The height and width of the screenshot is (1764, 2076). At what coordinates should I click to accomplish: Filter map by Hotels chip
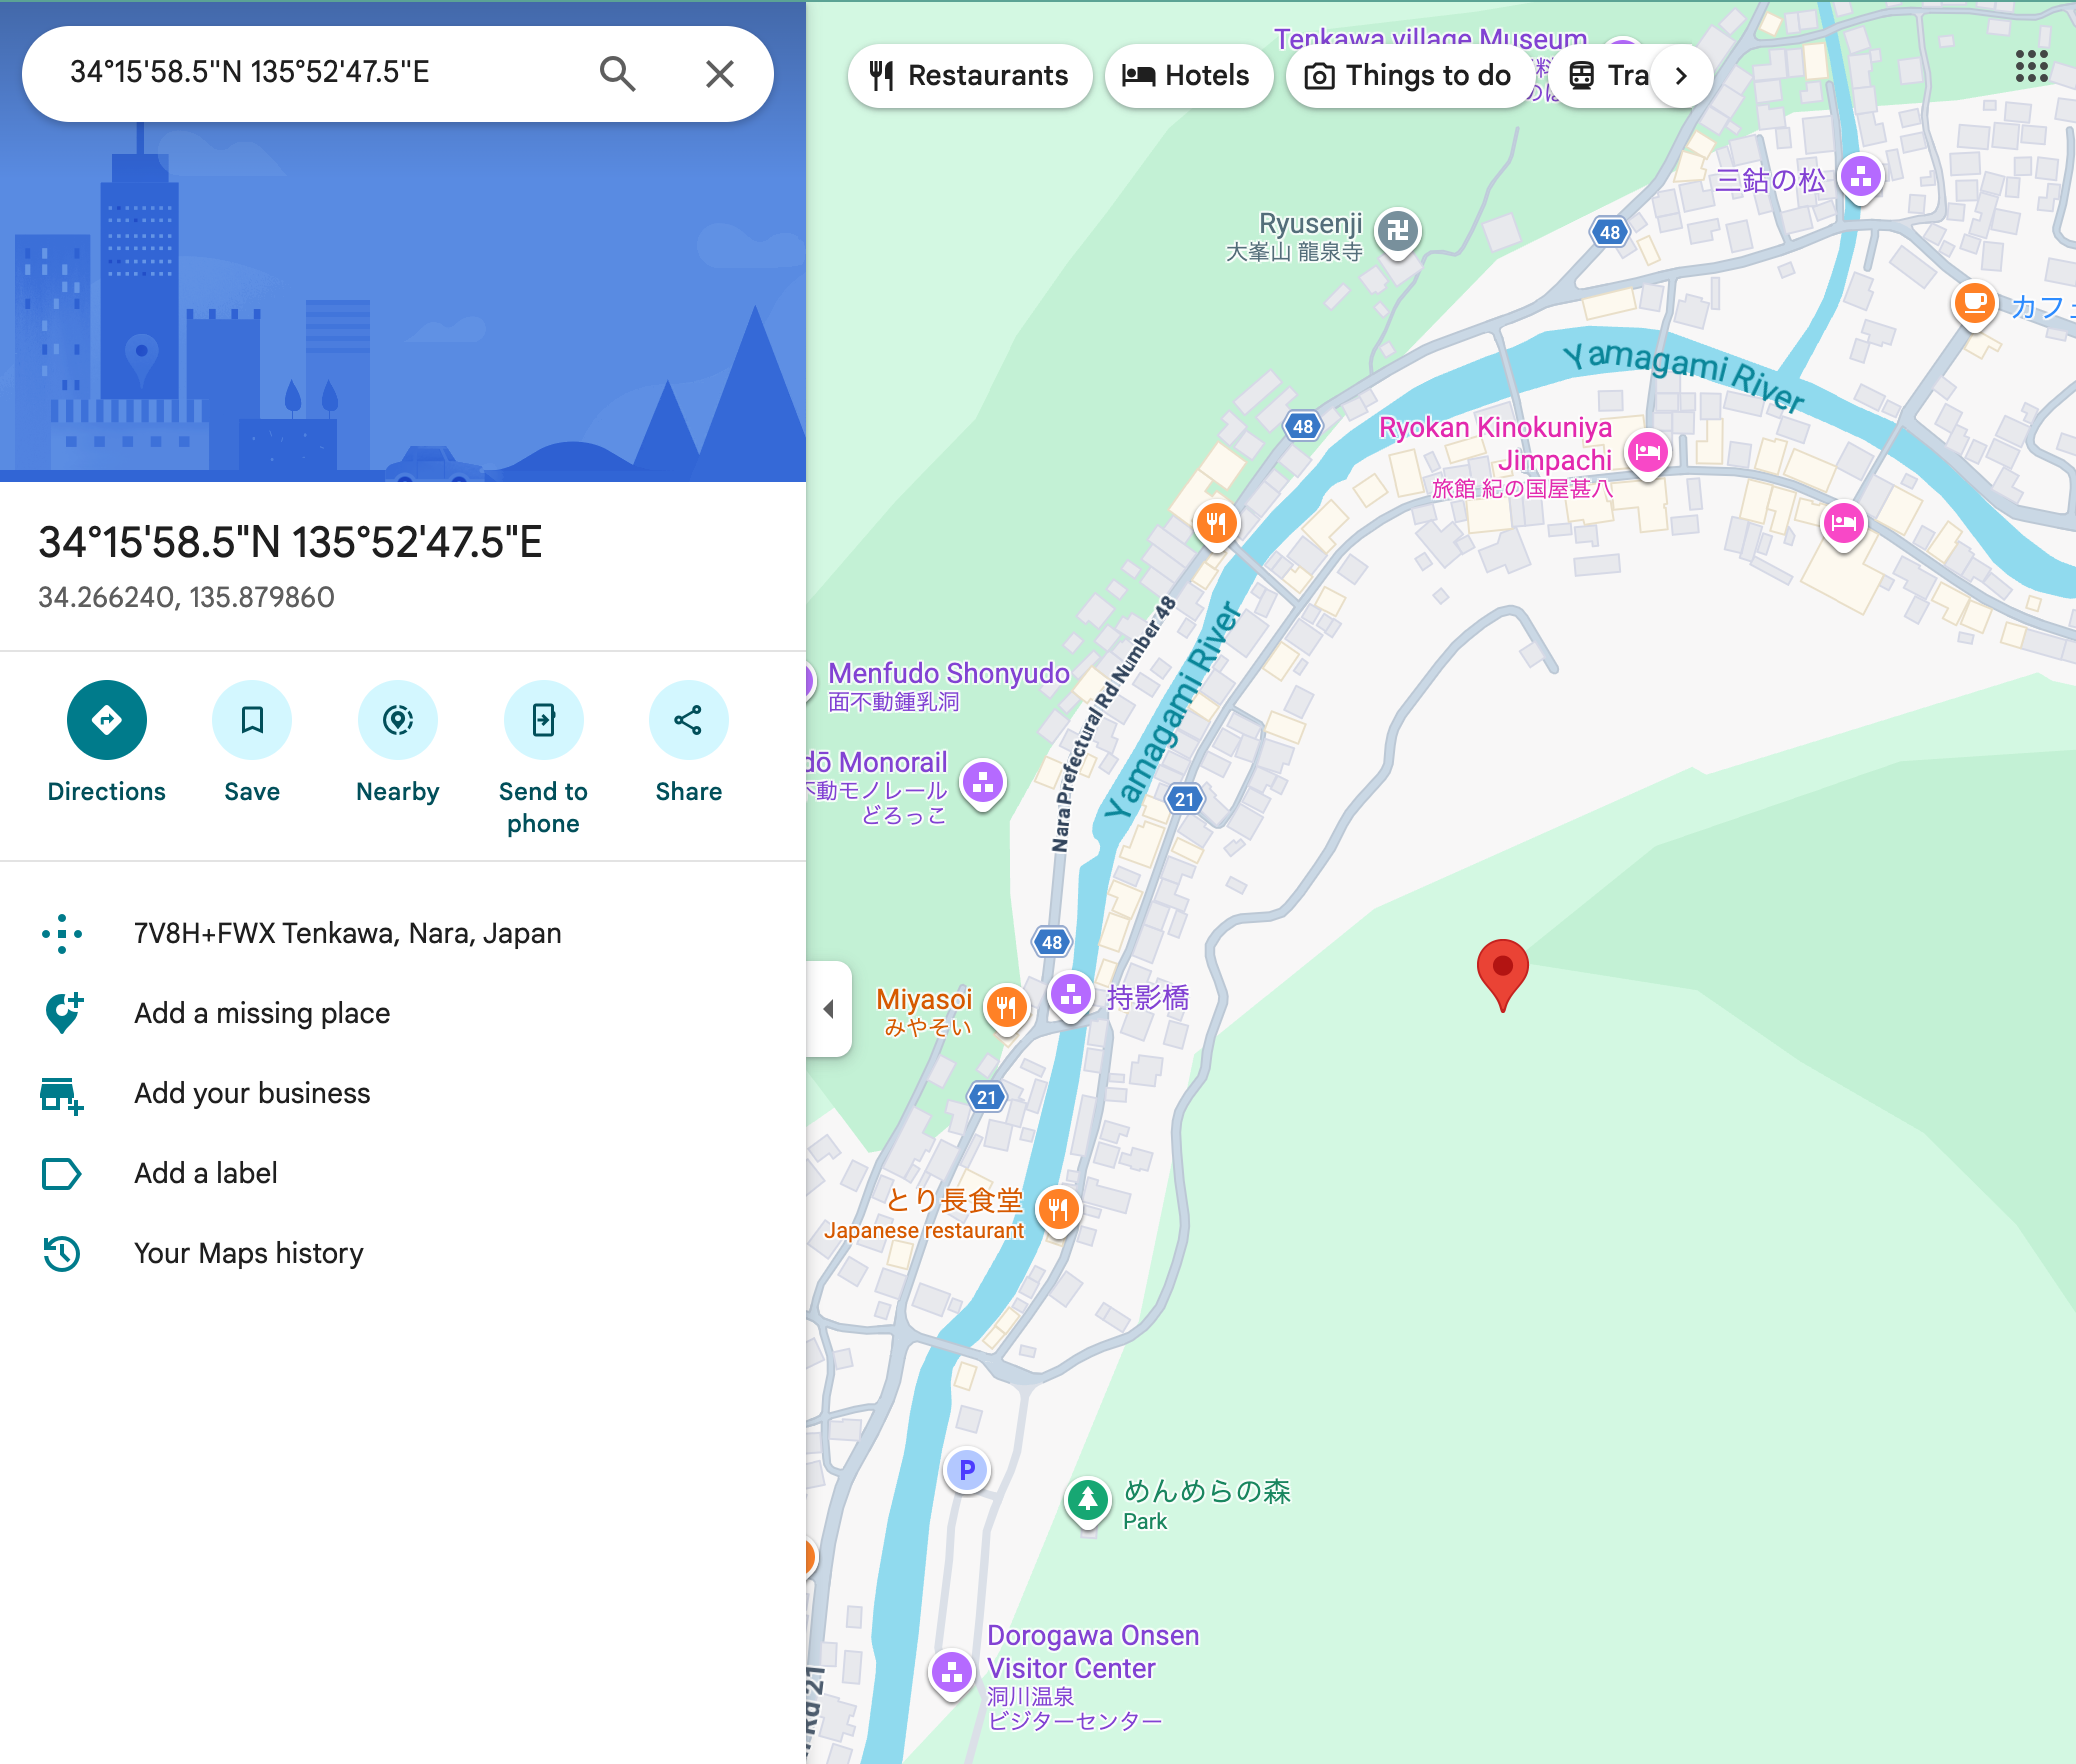(1188, 76)
